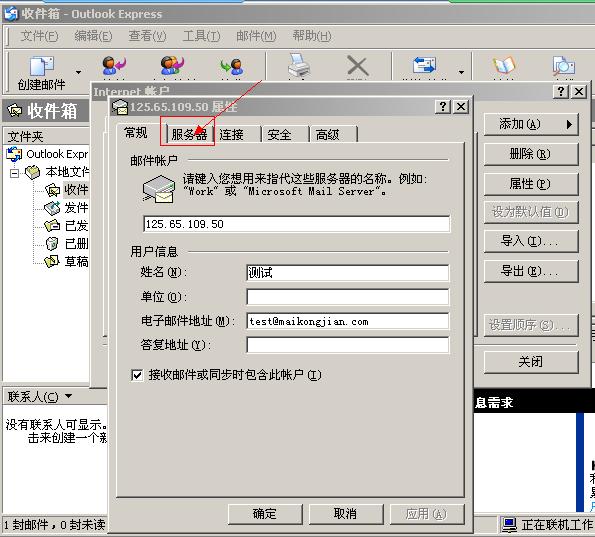
Task: Click the 取消 button
Action: [x=346, y=514]
